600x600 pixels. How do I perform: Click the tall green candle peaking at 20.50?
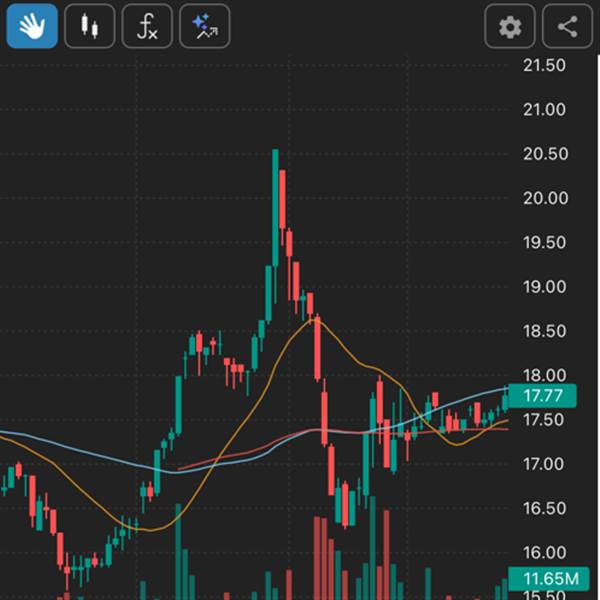point(276,208)
